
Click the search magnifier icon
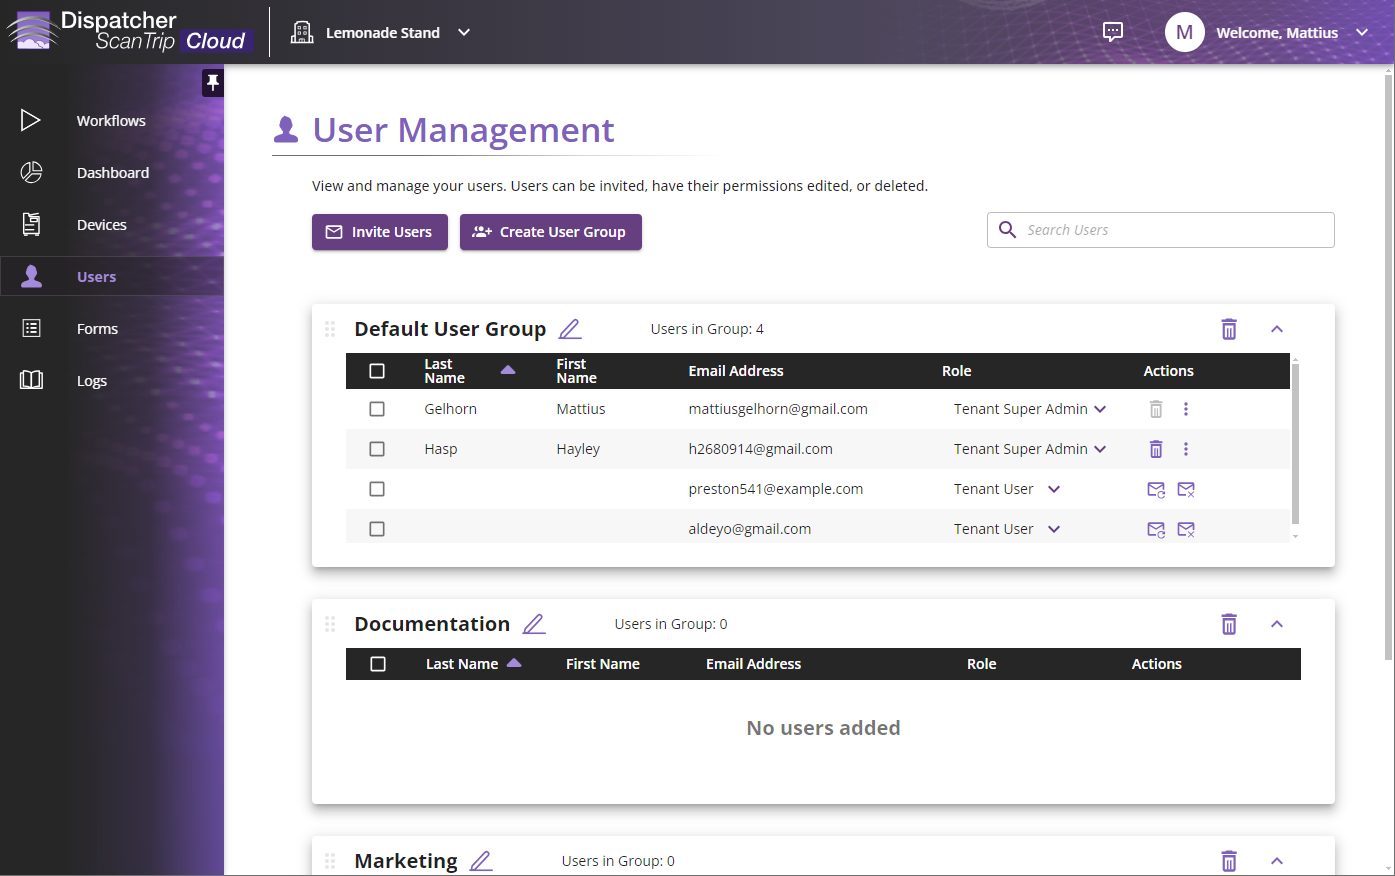(1008, 230)
